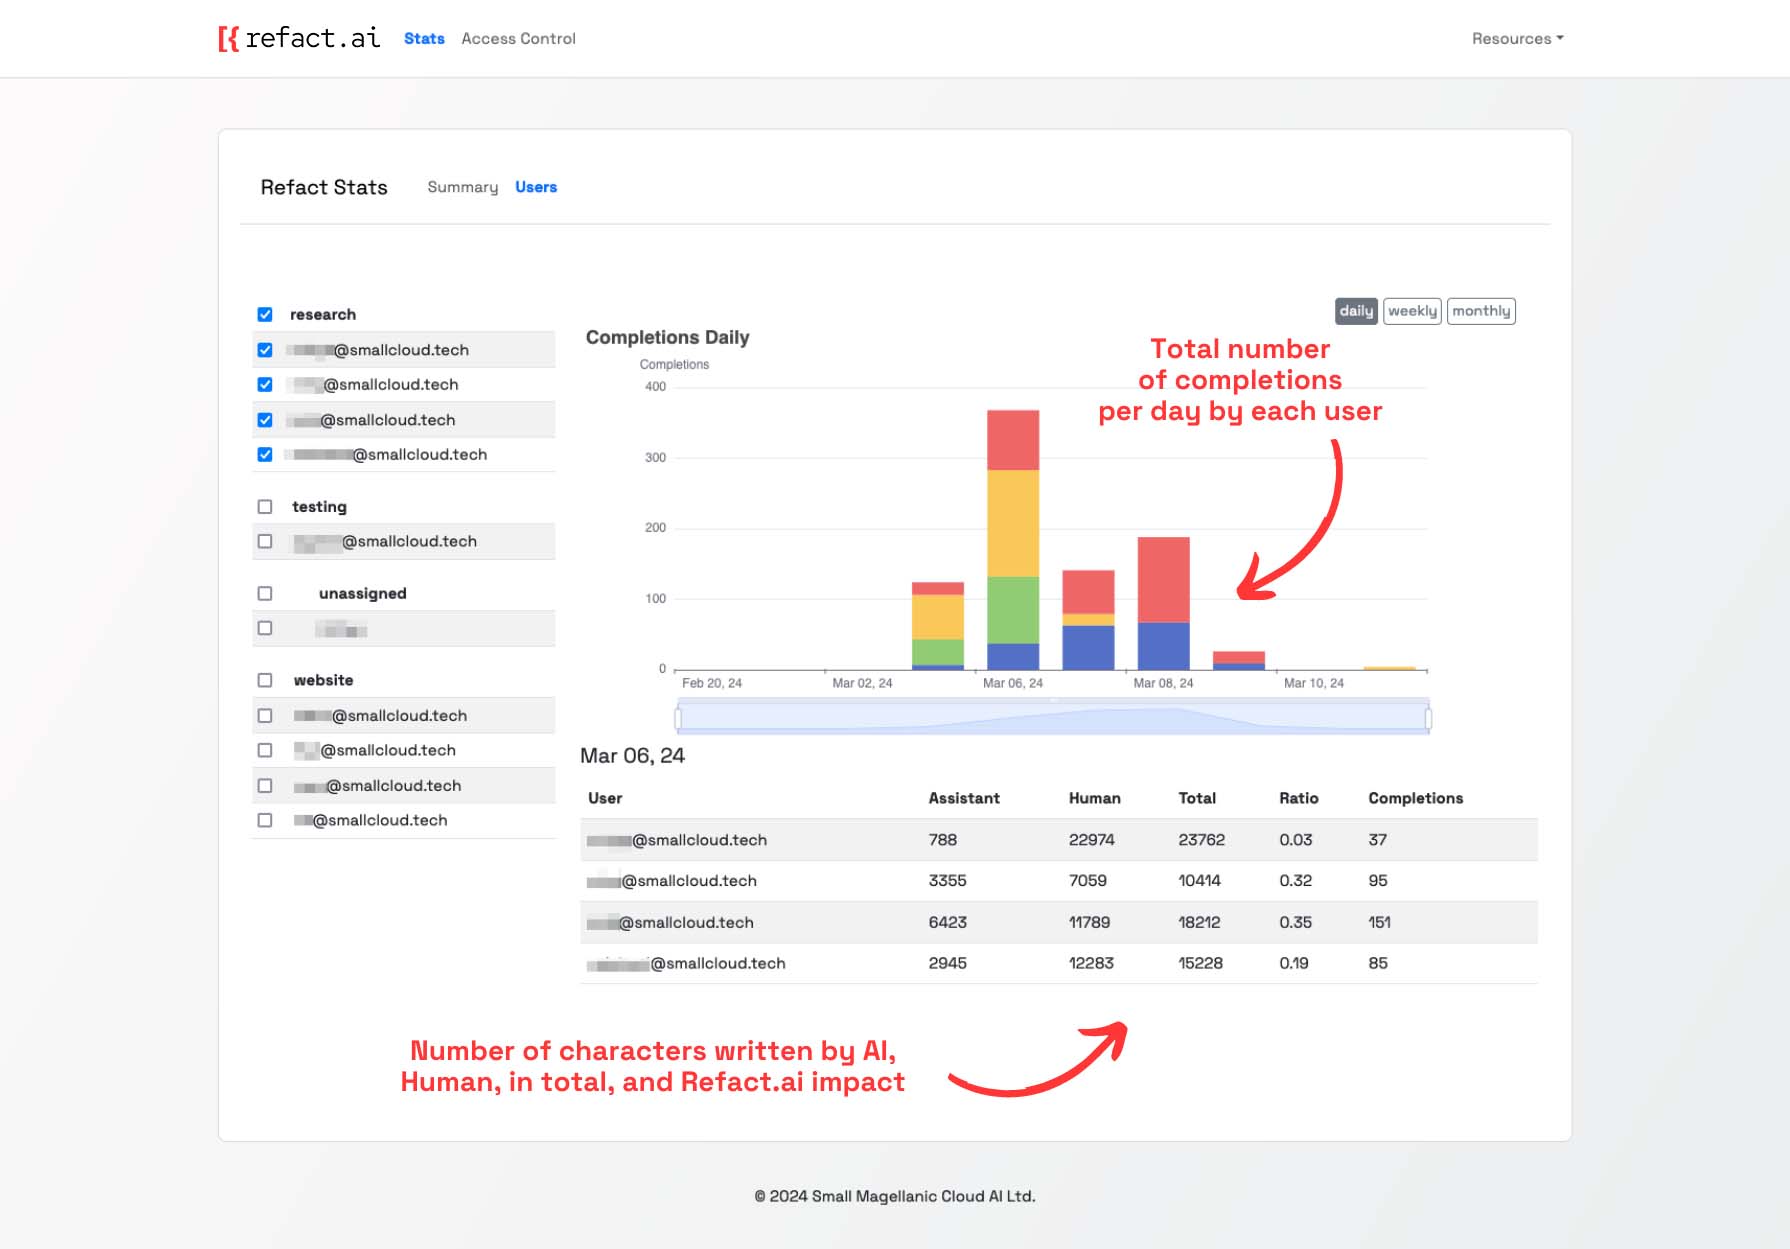
Task: Tick the blurred user checkbox under unassigned
Action: click(265, 628)
